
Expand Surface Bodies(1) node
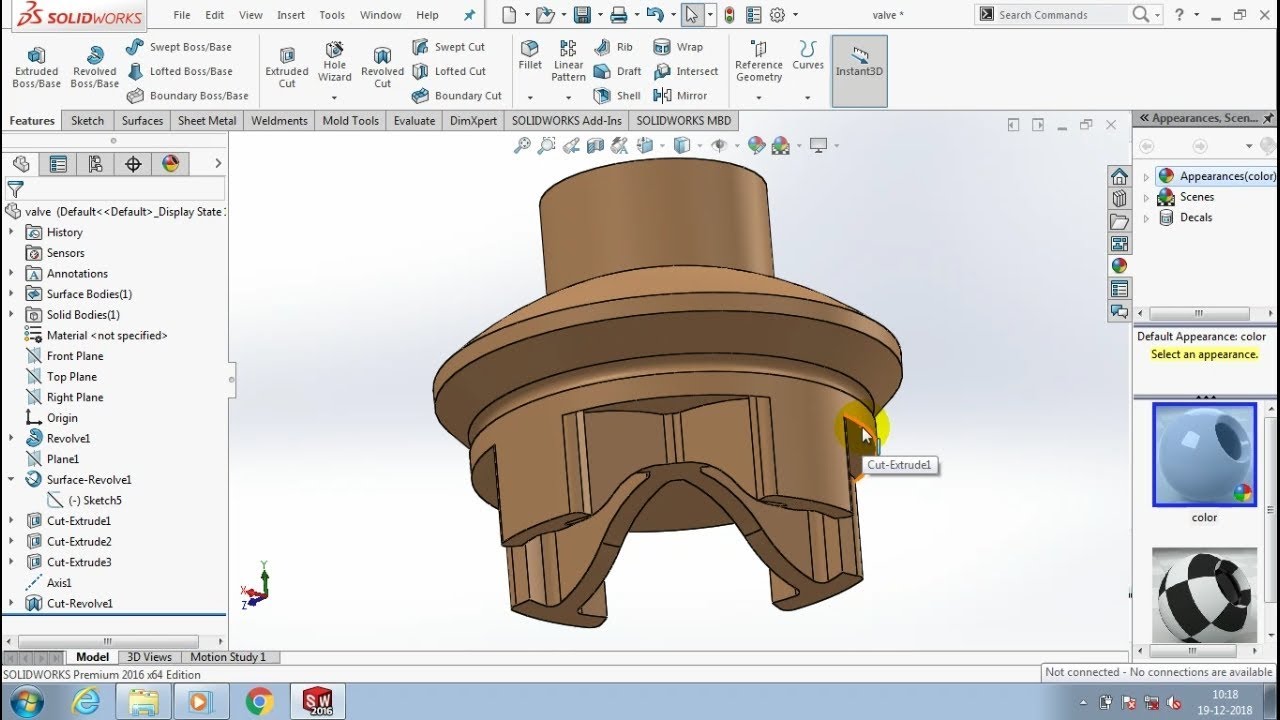[x=11, y=294]
